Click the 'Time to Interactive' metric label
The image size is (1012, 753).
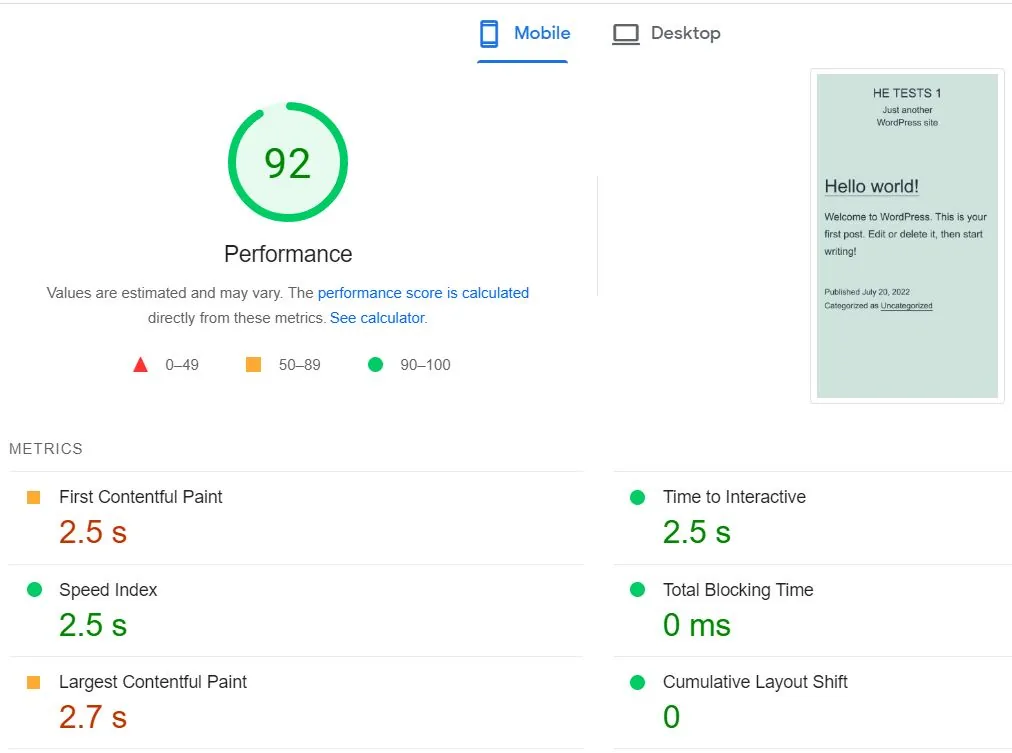click(x=734, y=497)
